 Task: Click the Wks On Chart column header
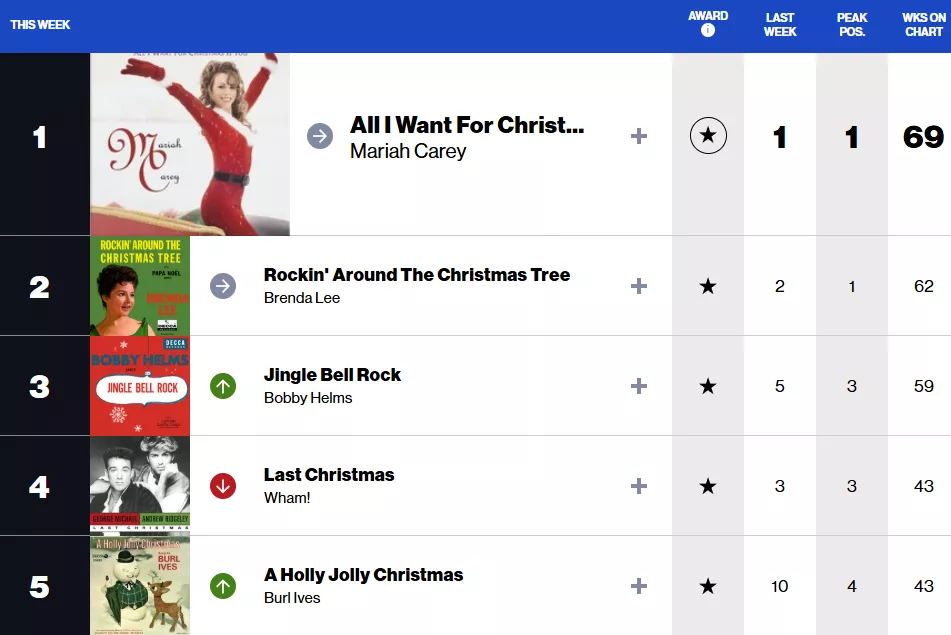point(924,25)
